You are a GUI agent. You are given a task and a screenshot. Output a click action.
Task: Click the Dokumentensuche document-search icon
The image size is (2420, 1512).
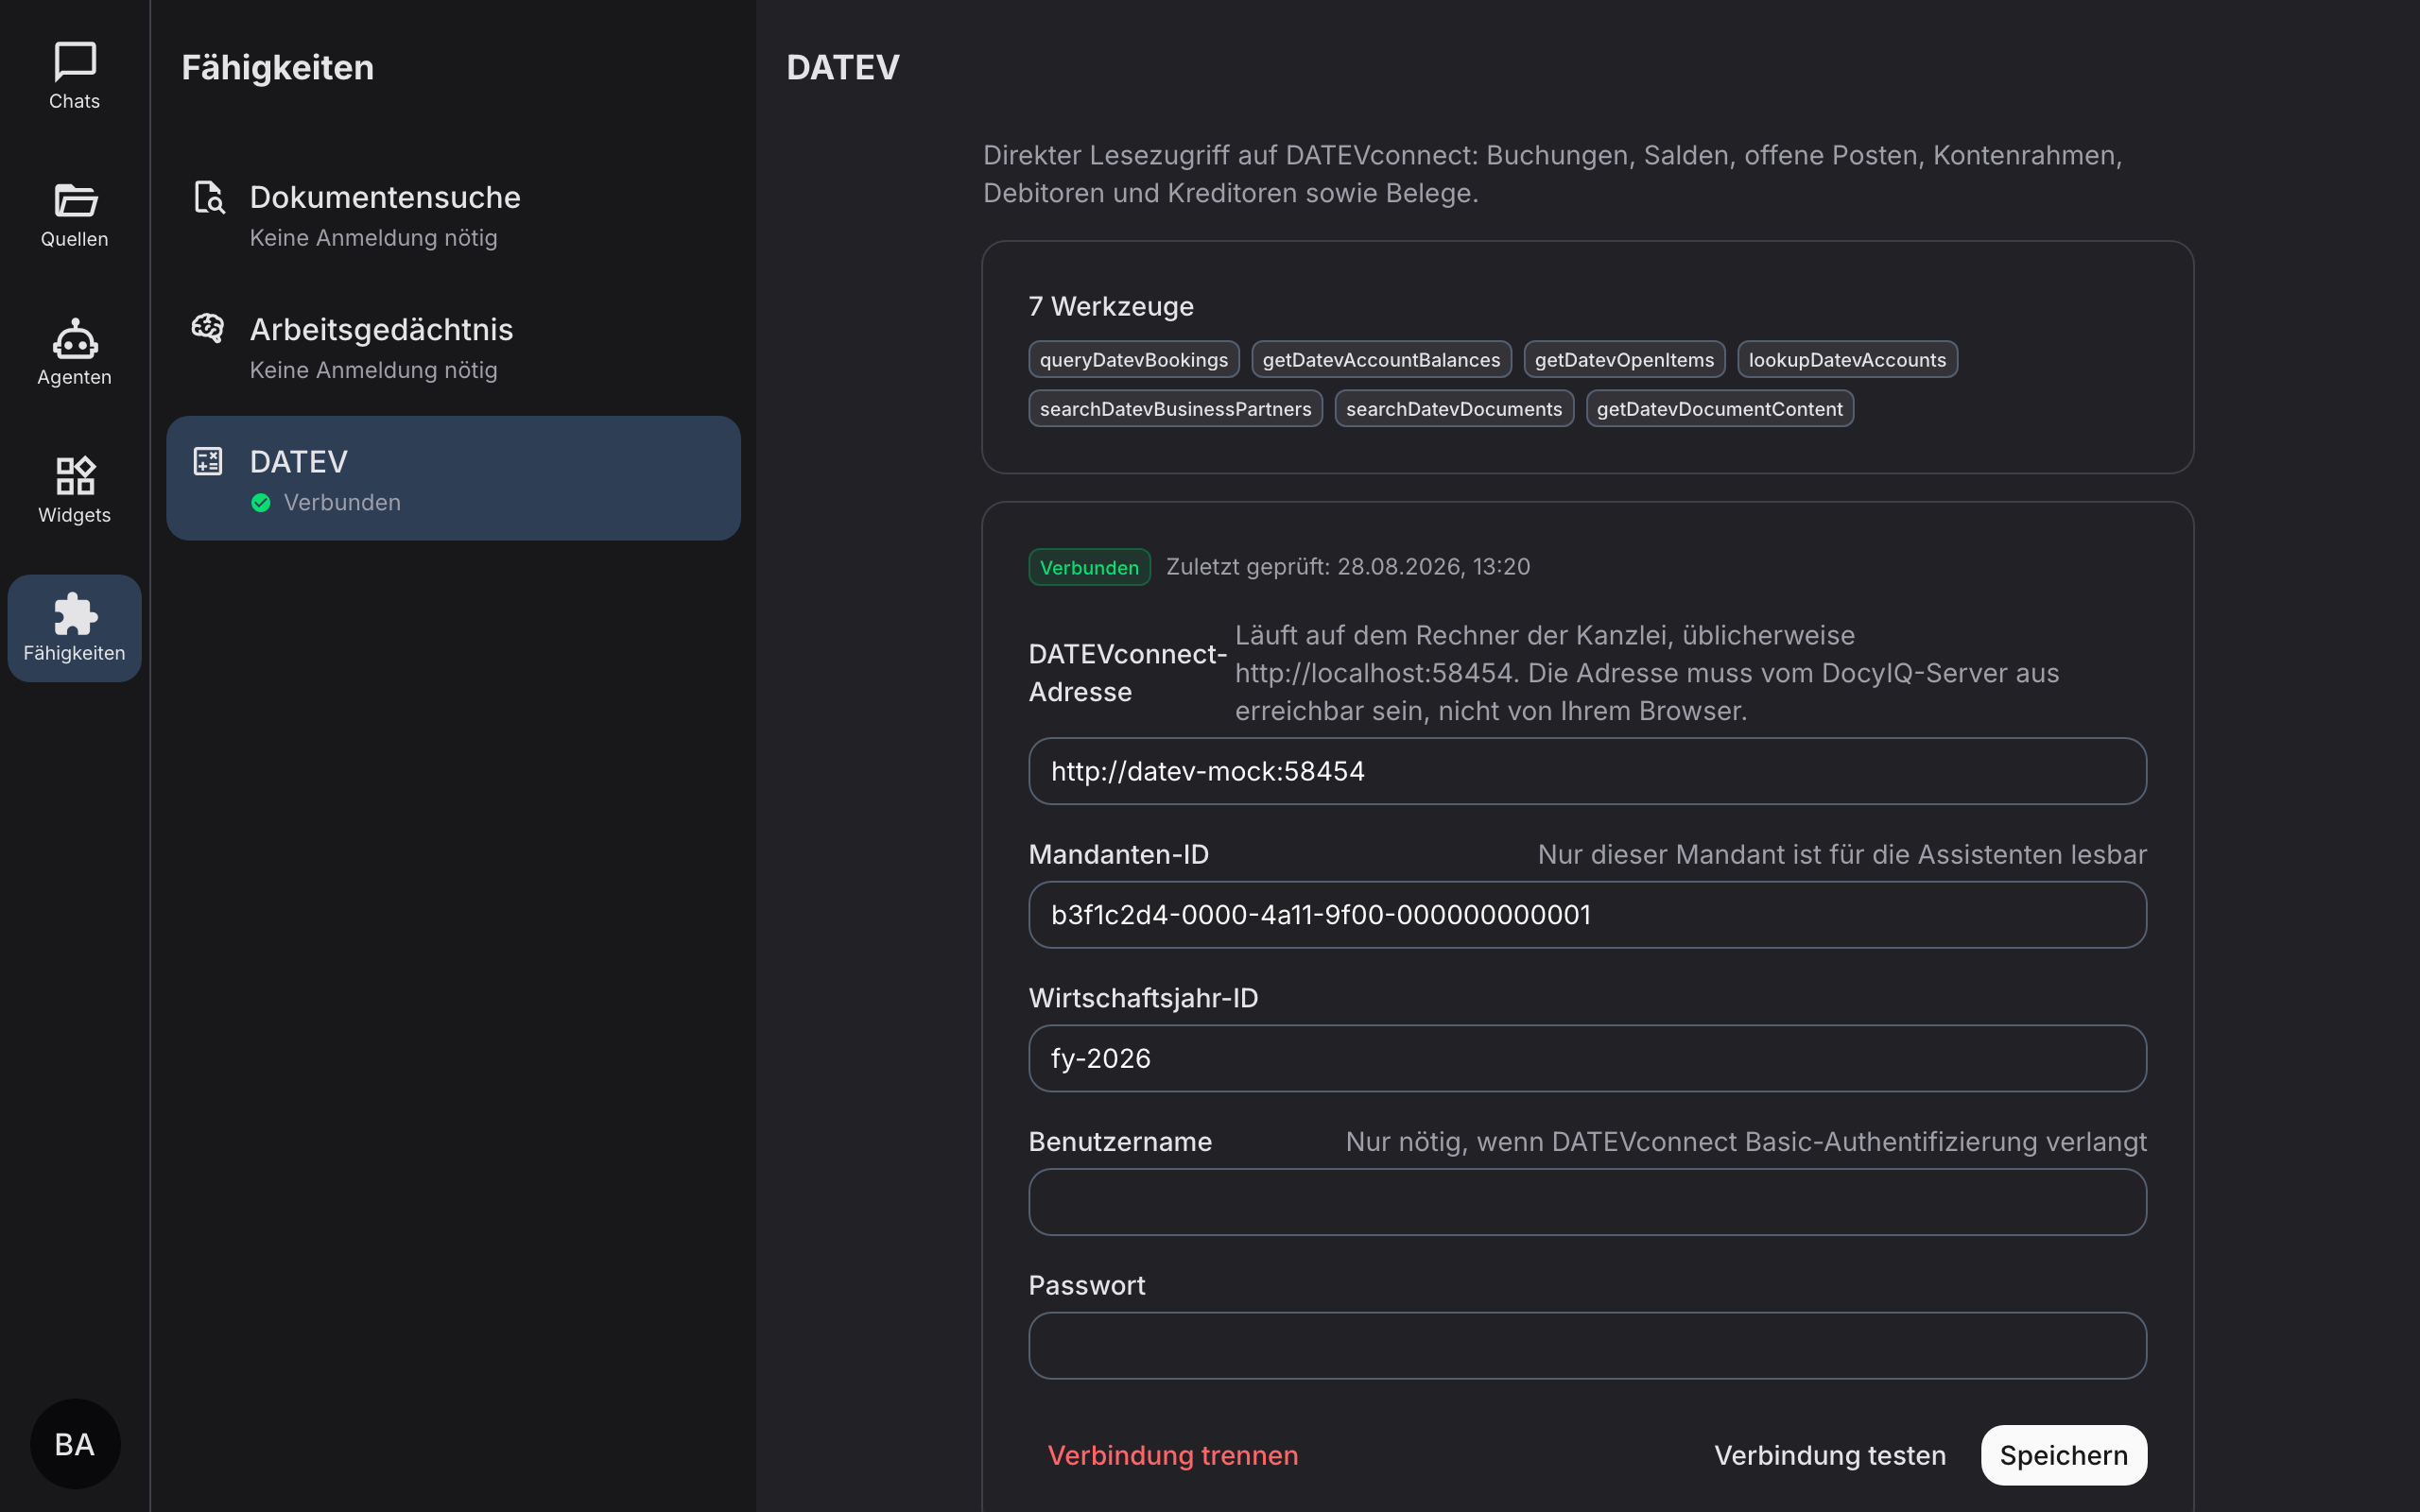coord(208,197)
